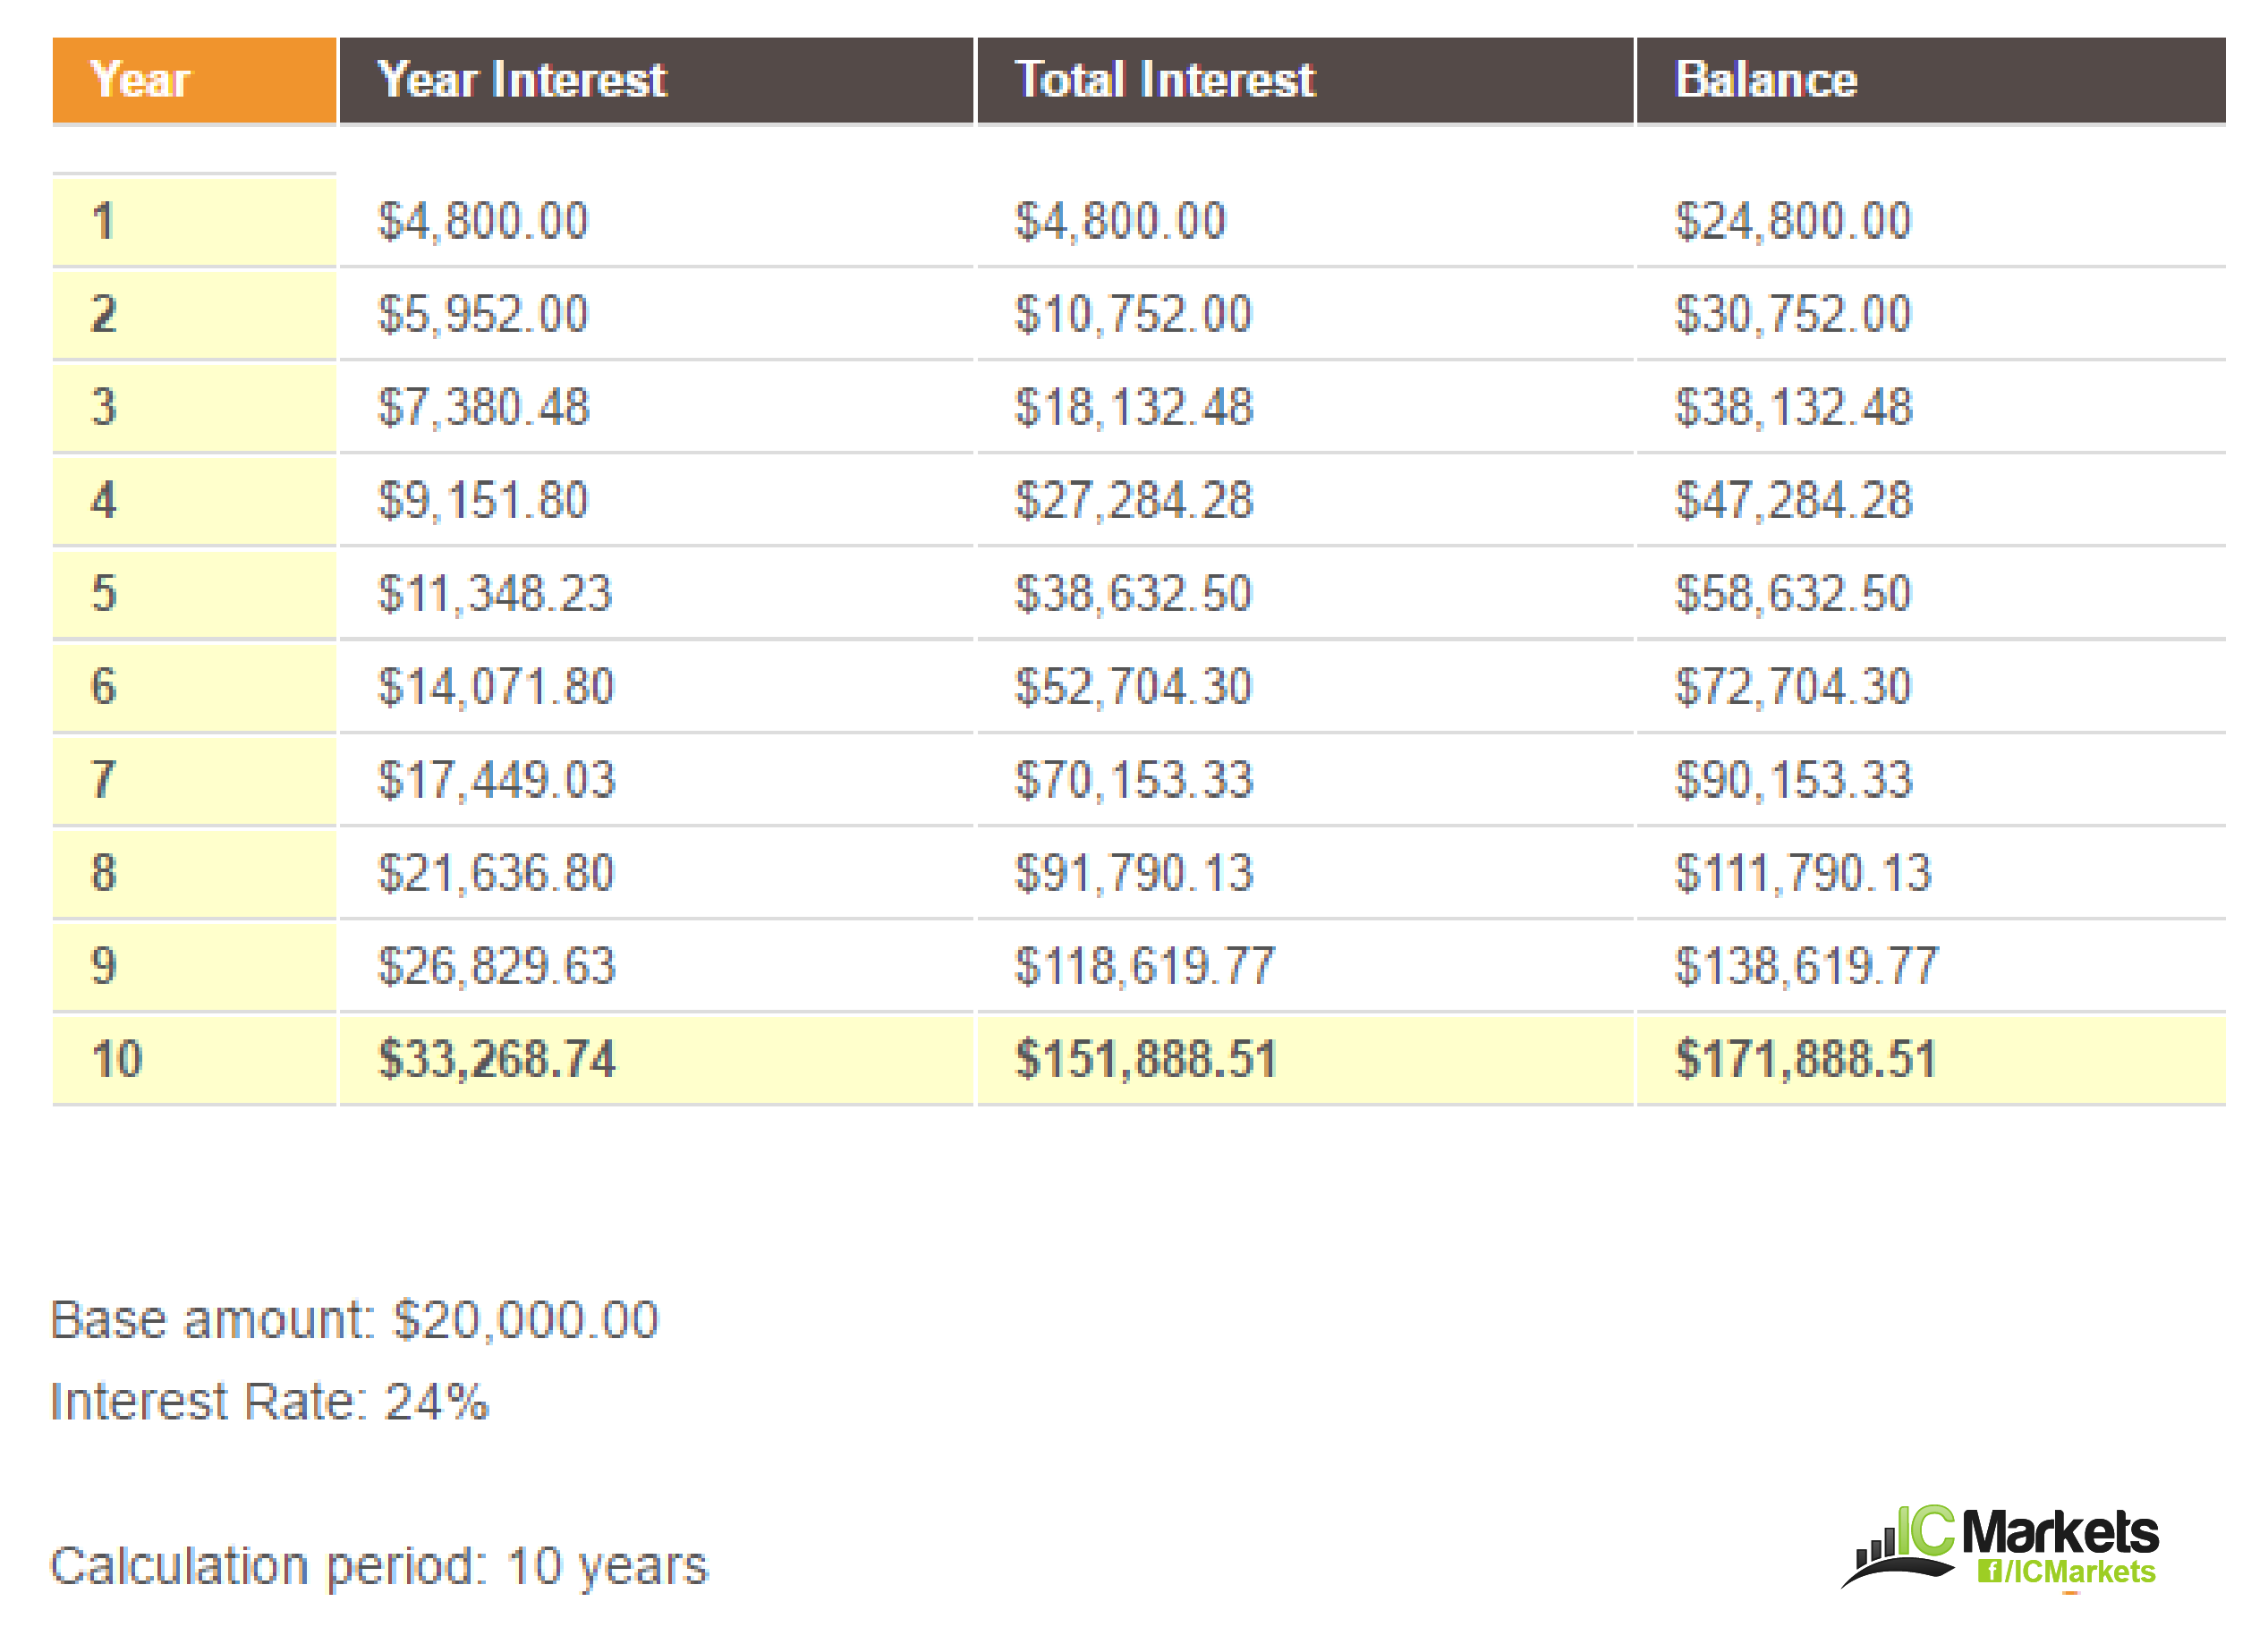The image size is (2268, 1644).
Task: Click the Balance column header
Action: coord(1931,80)
